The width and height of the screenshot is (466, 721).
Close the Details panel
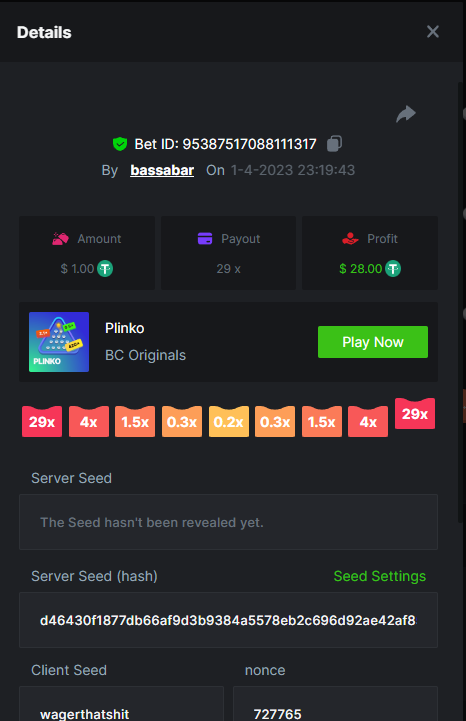coord(432,32)
